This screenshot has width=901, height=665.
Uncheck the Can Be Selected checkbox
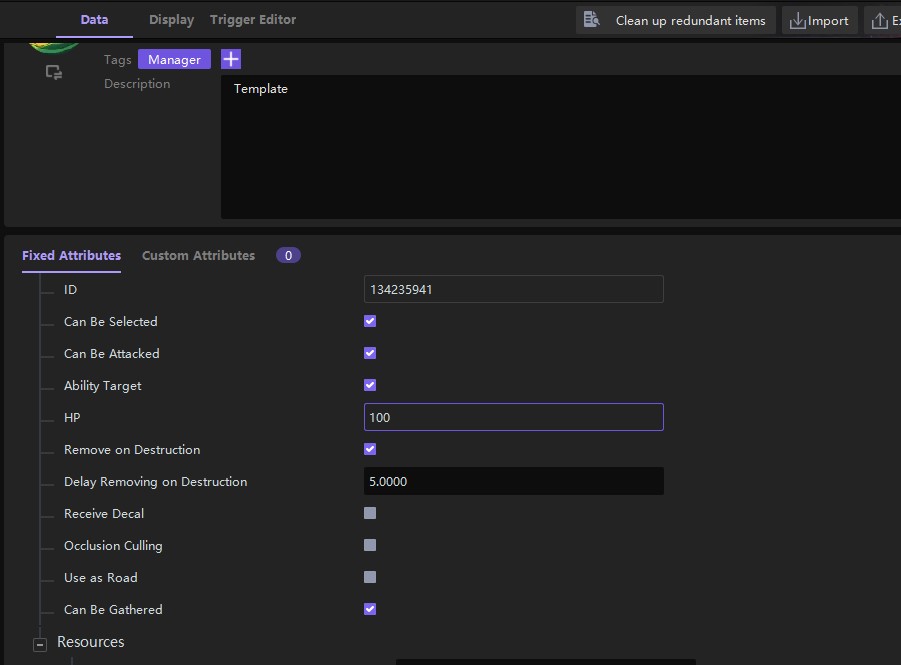click(370, 321)
